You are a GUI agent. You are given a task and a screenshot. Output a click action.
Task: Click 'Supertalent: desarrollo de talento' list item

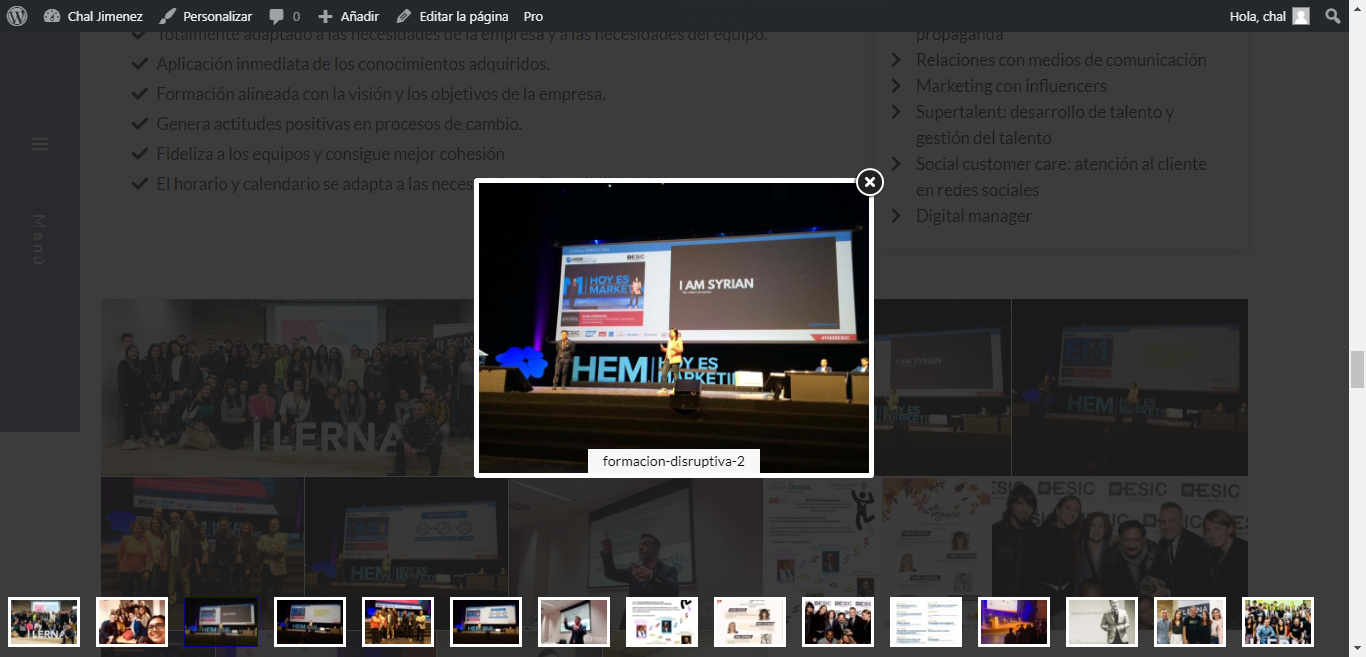[1045, 125]
